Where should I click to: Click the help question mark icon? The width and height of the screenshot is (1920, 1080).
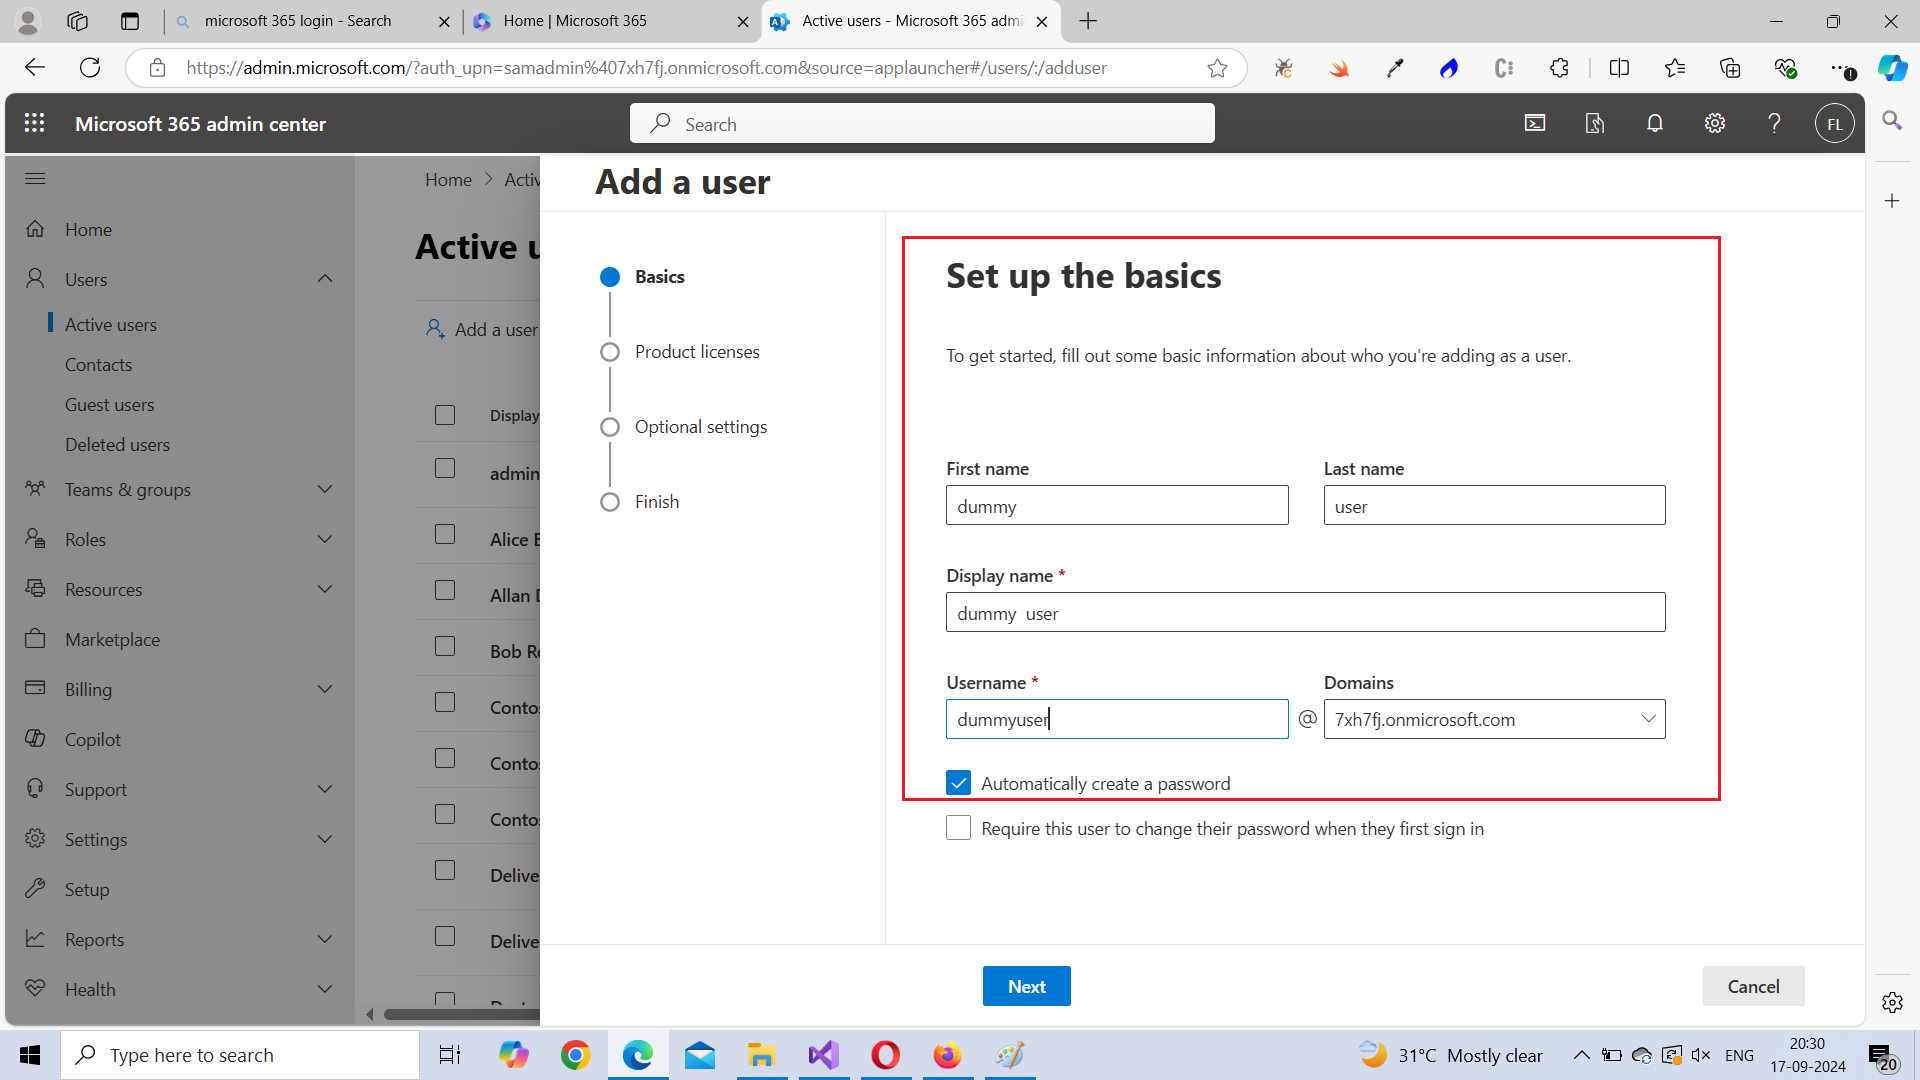pyautogui.click(x=1774, y=123)
